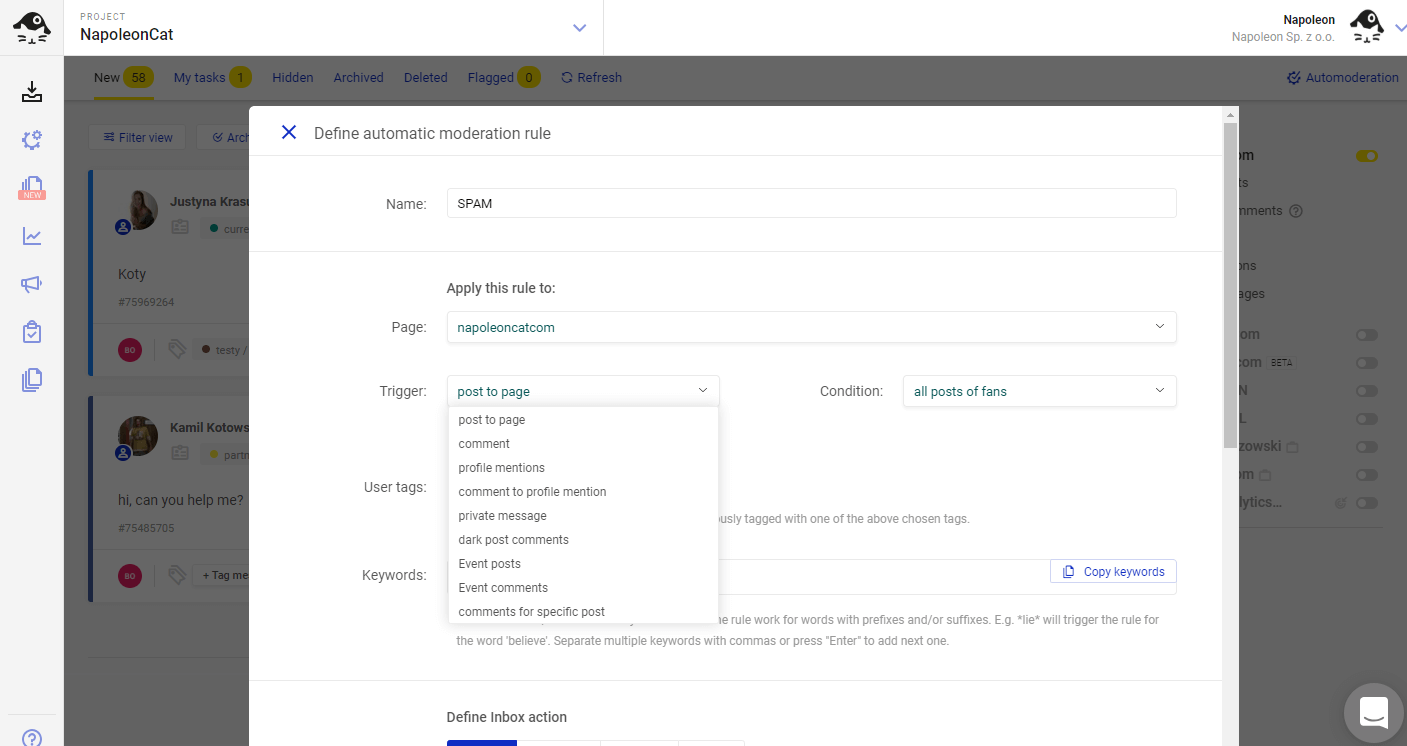This screenshot has width=1407, height=746.
Task: Click the BO avatar on Kamil's message
Action: (x=130, y=575)
